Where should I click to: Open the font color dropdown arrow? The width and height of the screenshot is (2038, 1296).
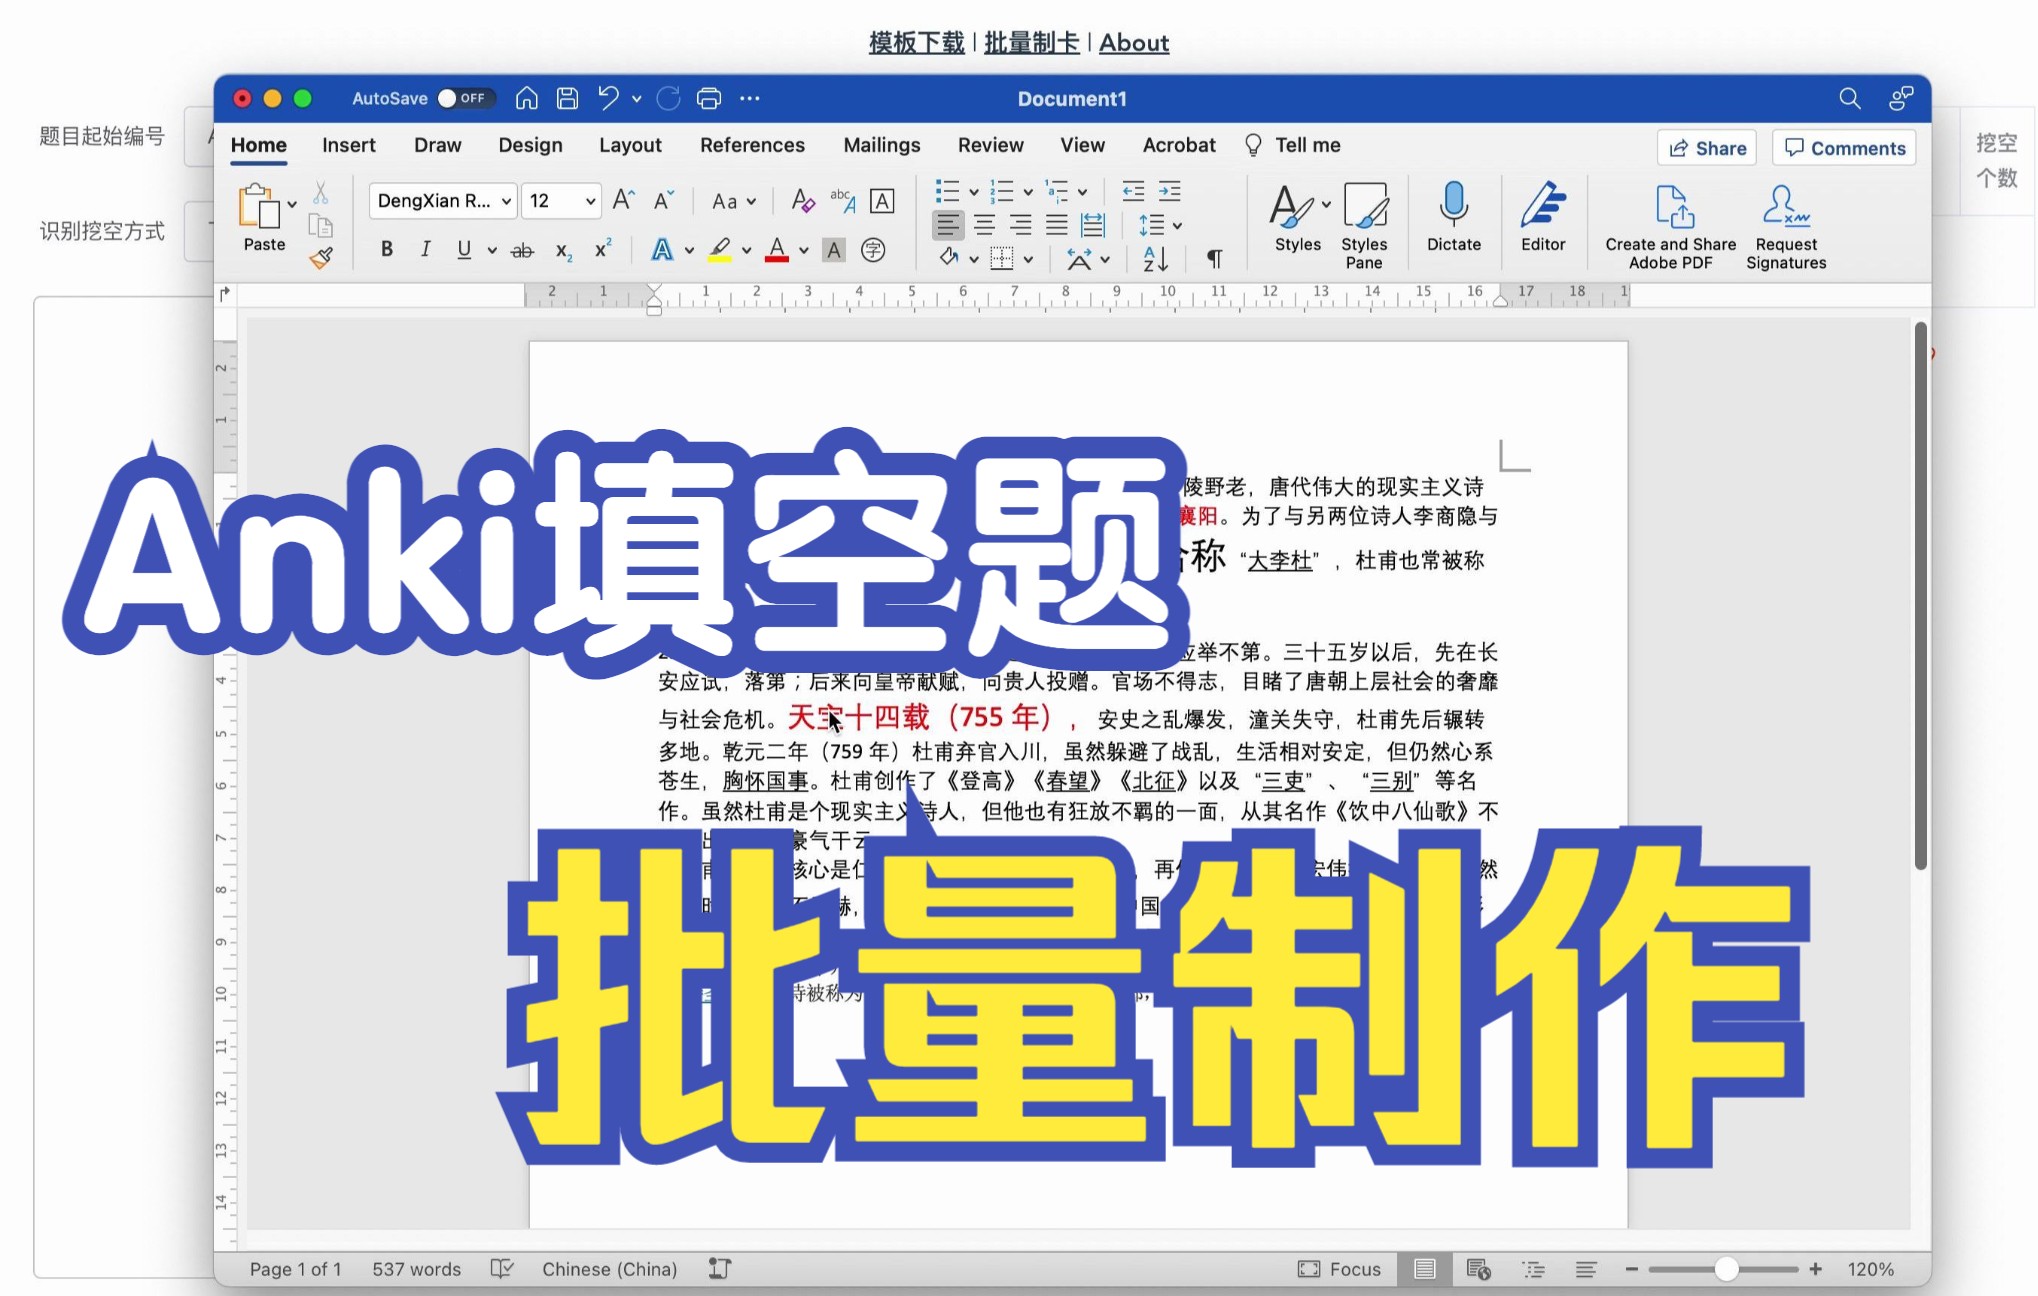[x=803, y=251]
